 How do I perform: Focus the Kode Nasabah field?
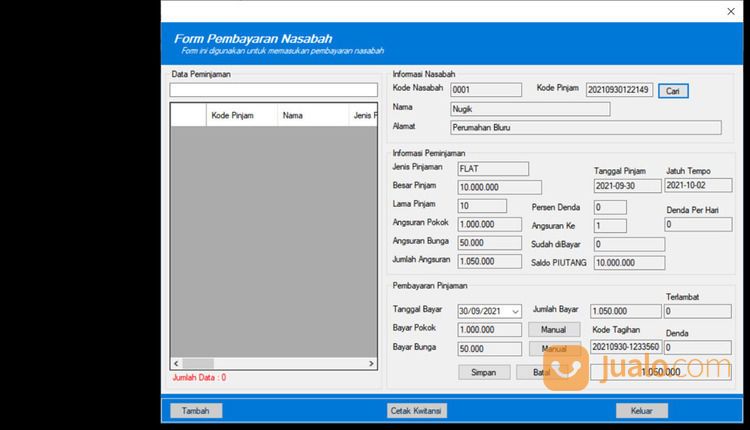pyautogui.click(x=485, y=90)
